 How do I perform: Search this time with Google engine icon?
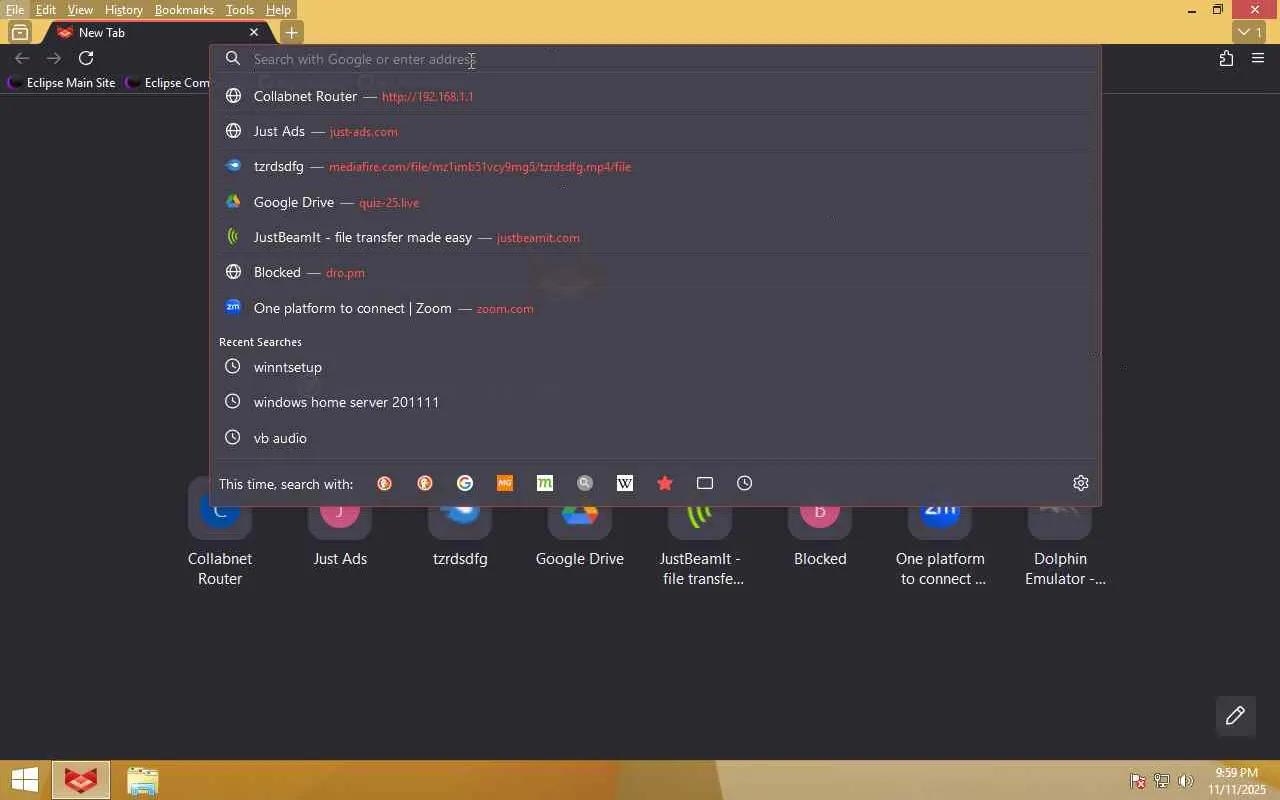(x=465, y=483)
